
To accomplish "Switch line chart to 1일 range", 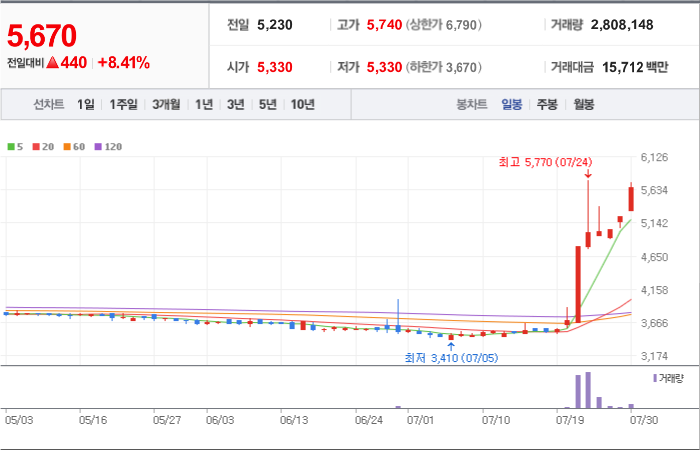I will tap(85, 104).
